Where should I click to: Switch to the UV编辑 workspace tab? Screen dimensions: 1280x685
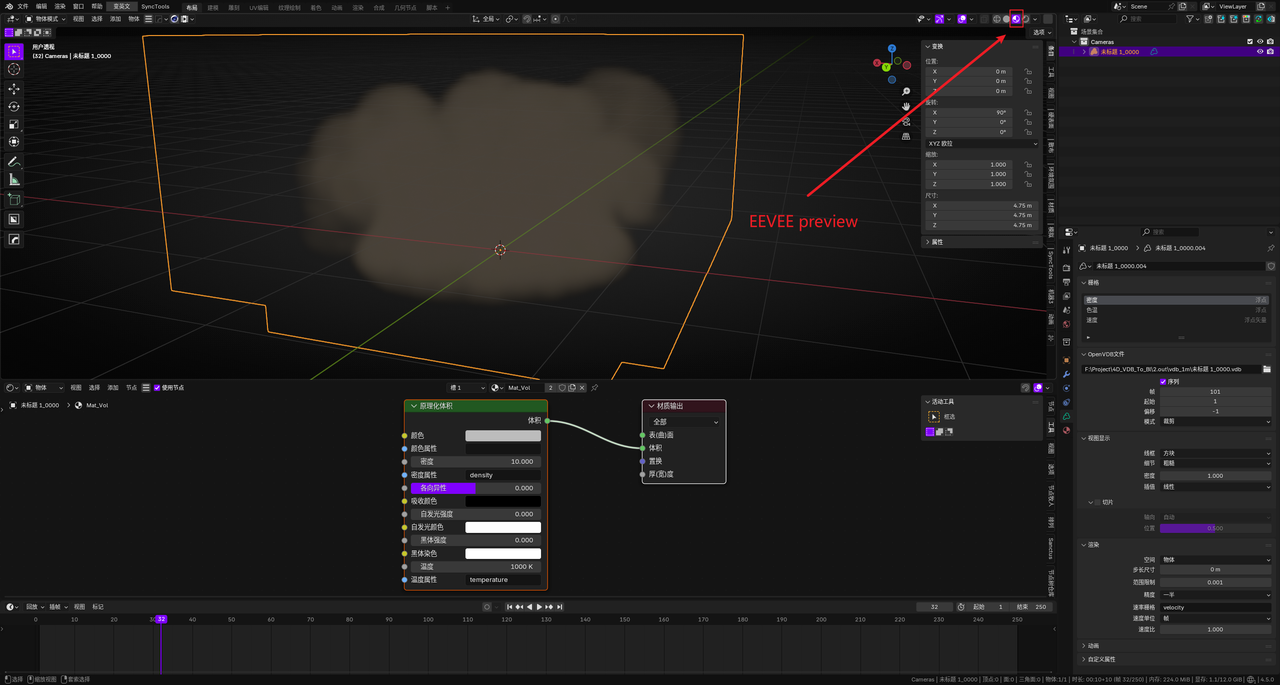click(258, 7)
